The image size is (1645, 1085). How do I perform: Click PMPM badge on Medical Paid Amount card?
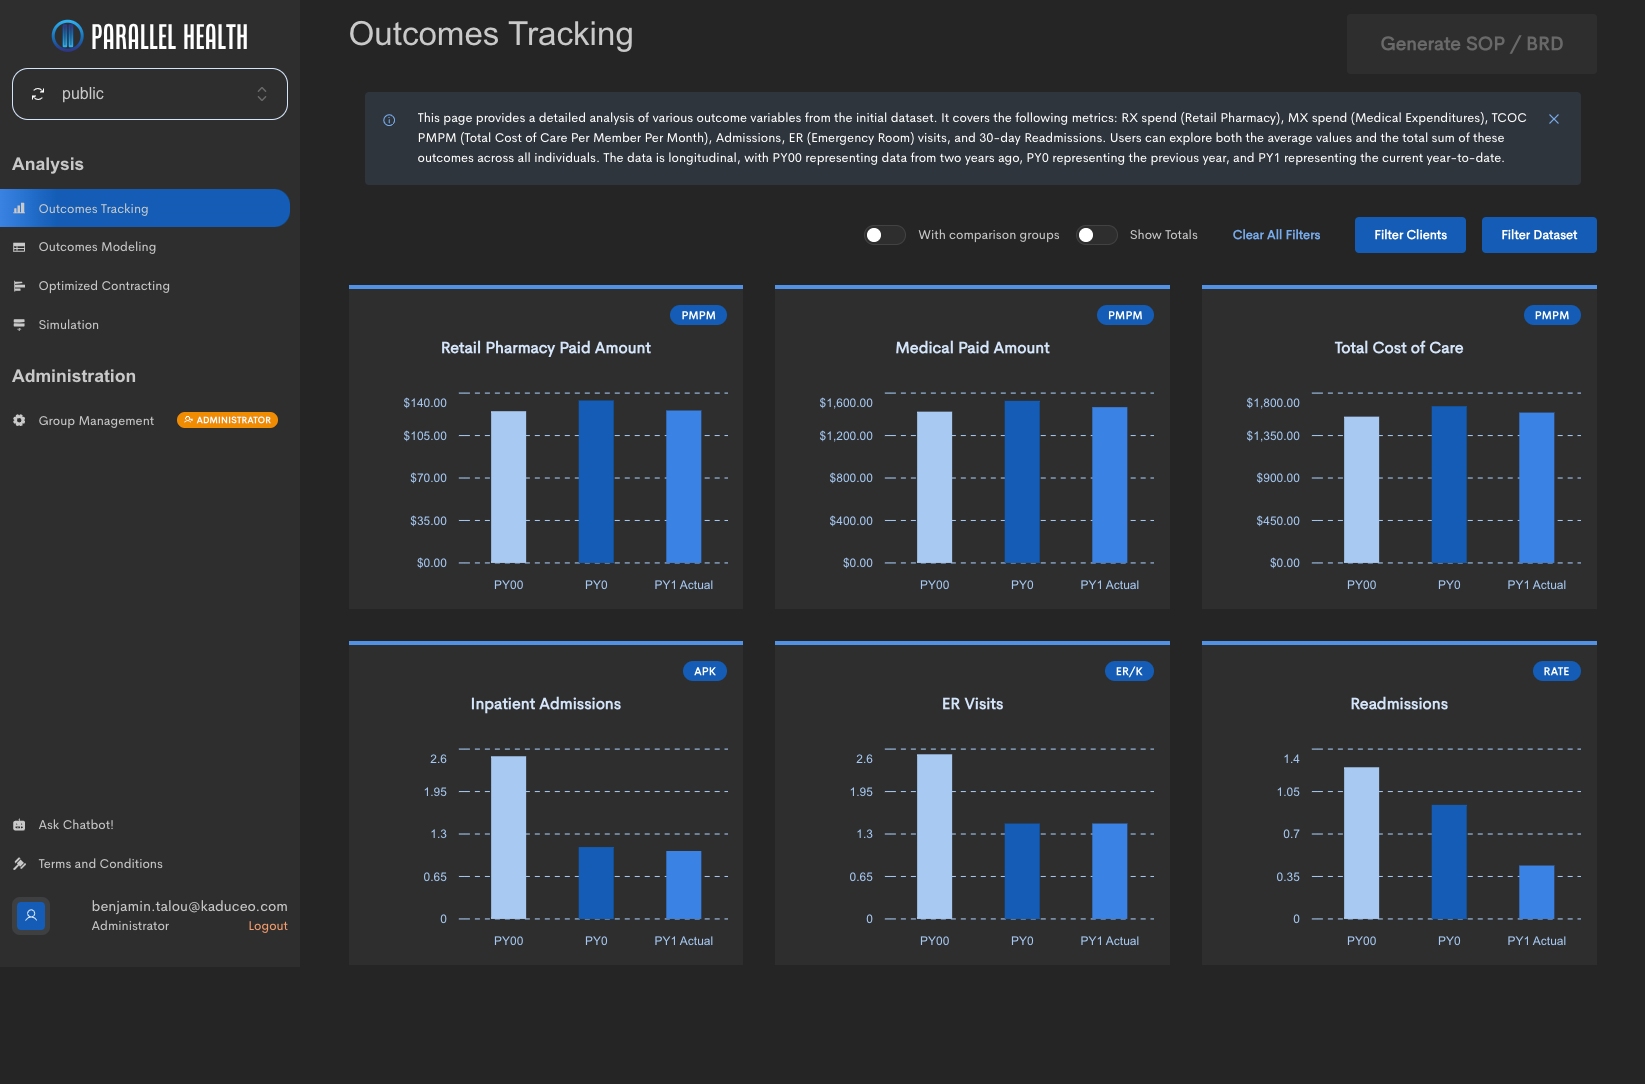coord(1125,315)
